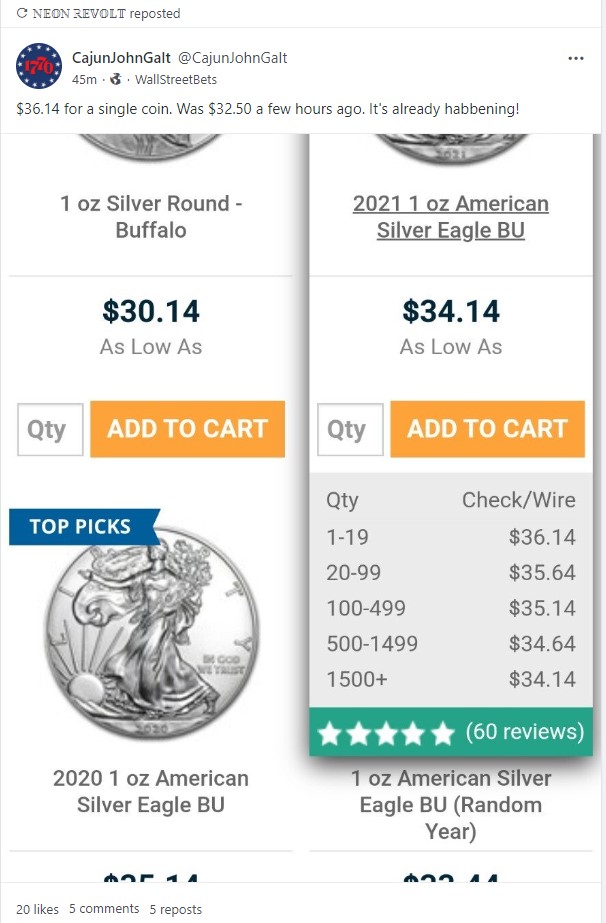Click the repost arrow icon beside NEON REVOLT

(x=22, y=13)
